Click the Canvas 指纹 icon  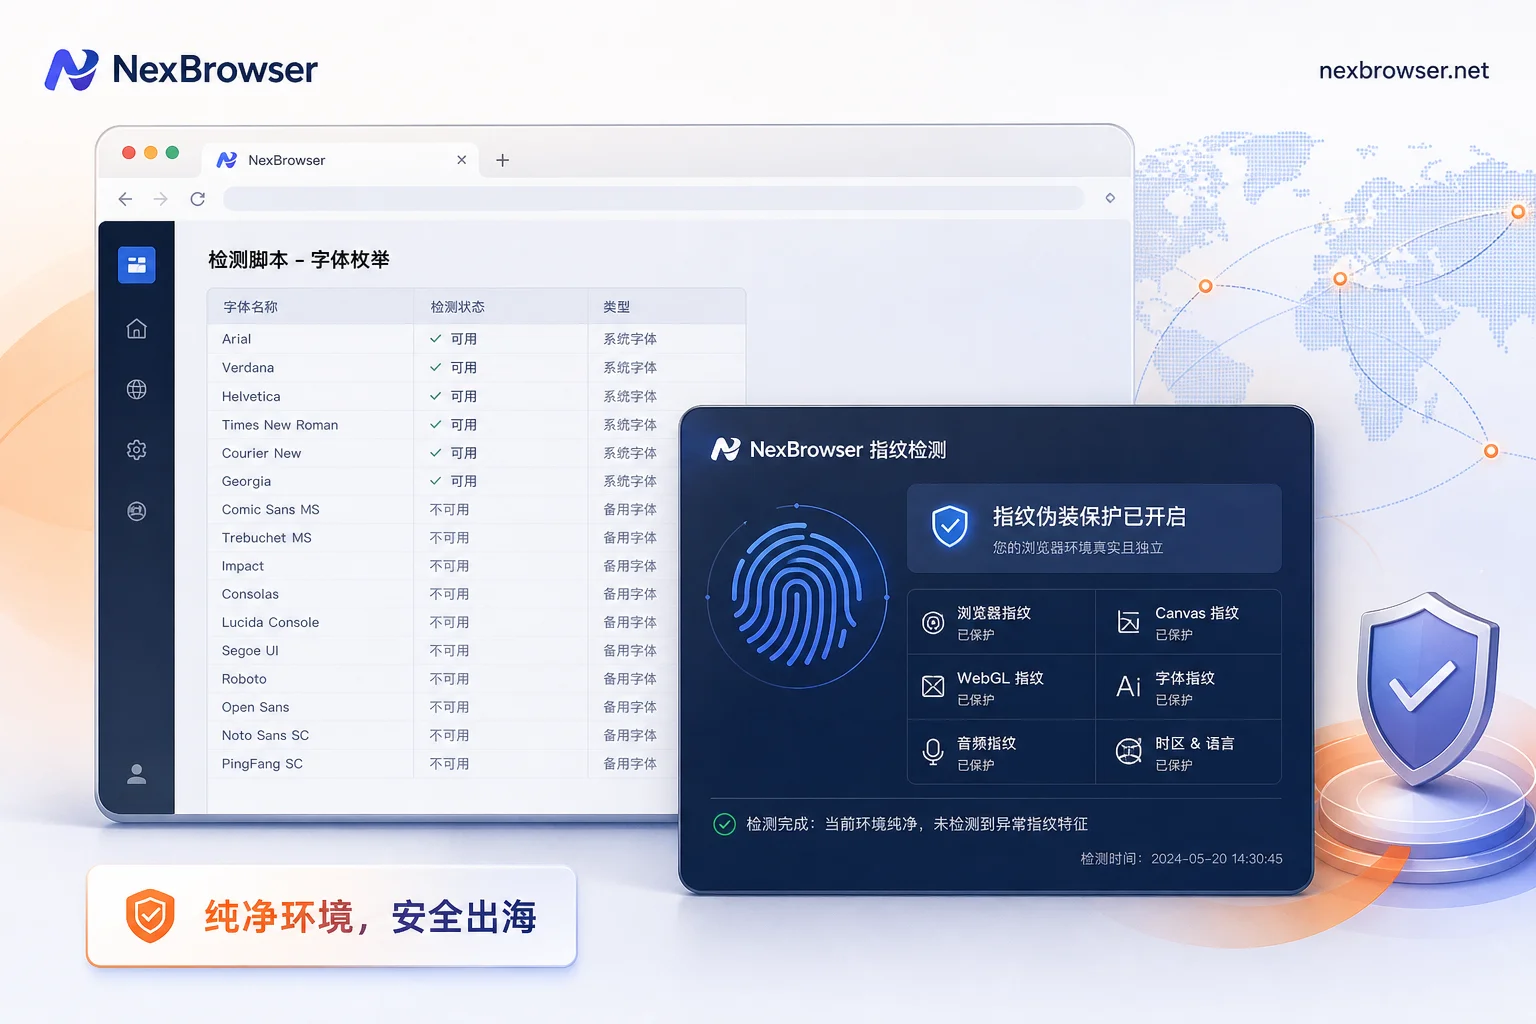click(1129, 622)
